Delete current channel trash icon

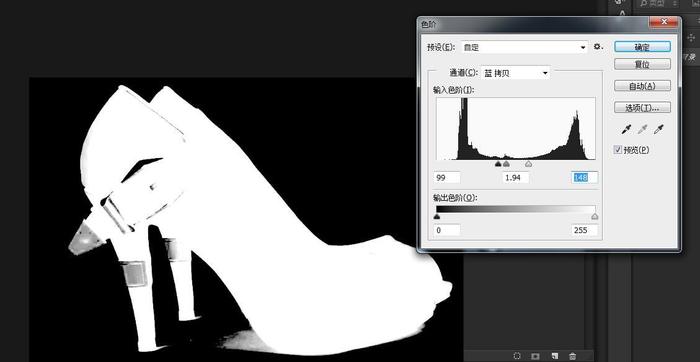(x=572, y=356)
